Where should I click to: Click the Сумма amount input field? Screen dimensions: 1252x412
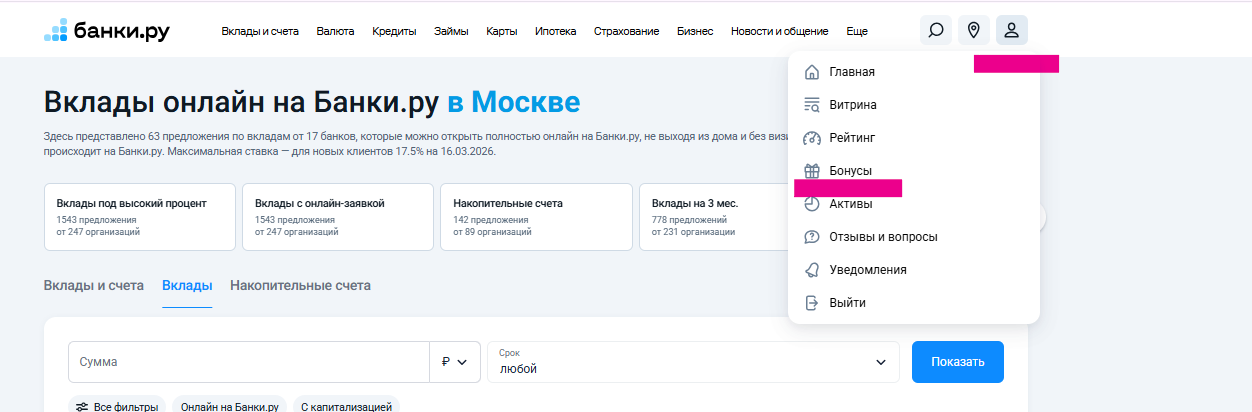click(248, 362)
